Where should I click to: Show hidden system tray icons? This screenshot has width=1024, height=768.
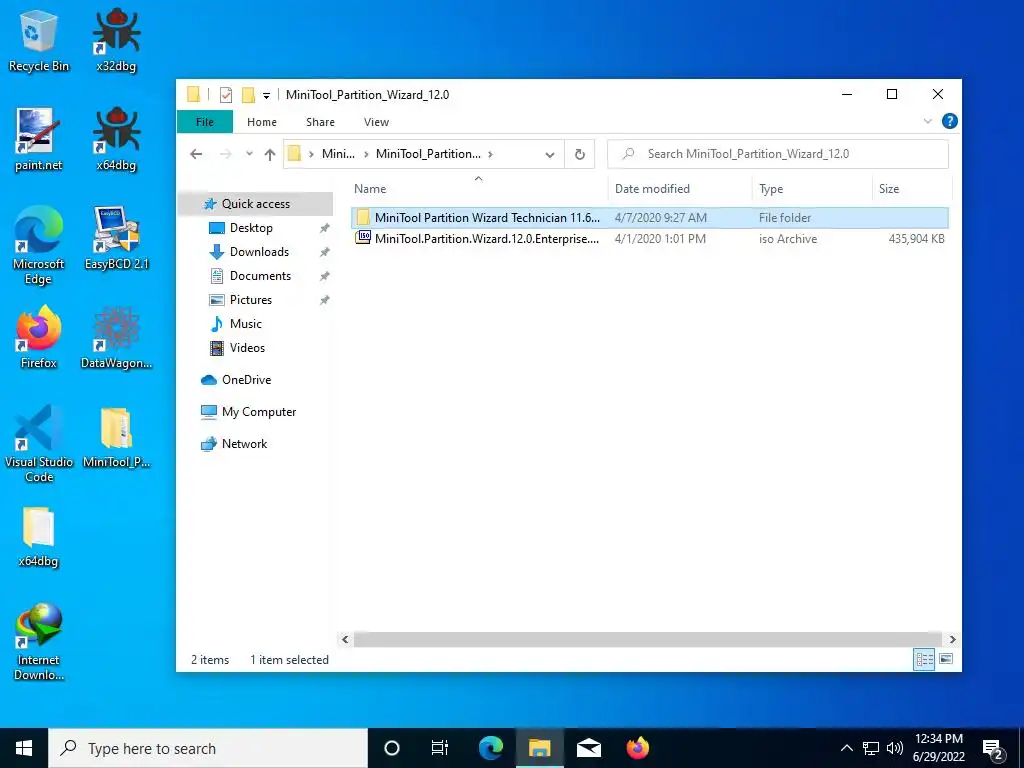point(846,748)
